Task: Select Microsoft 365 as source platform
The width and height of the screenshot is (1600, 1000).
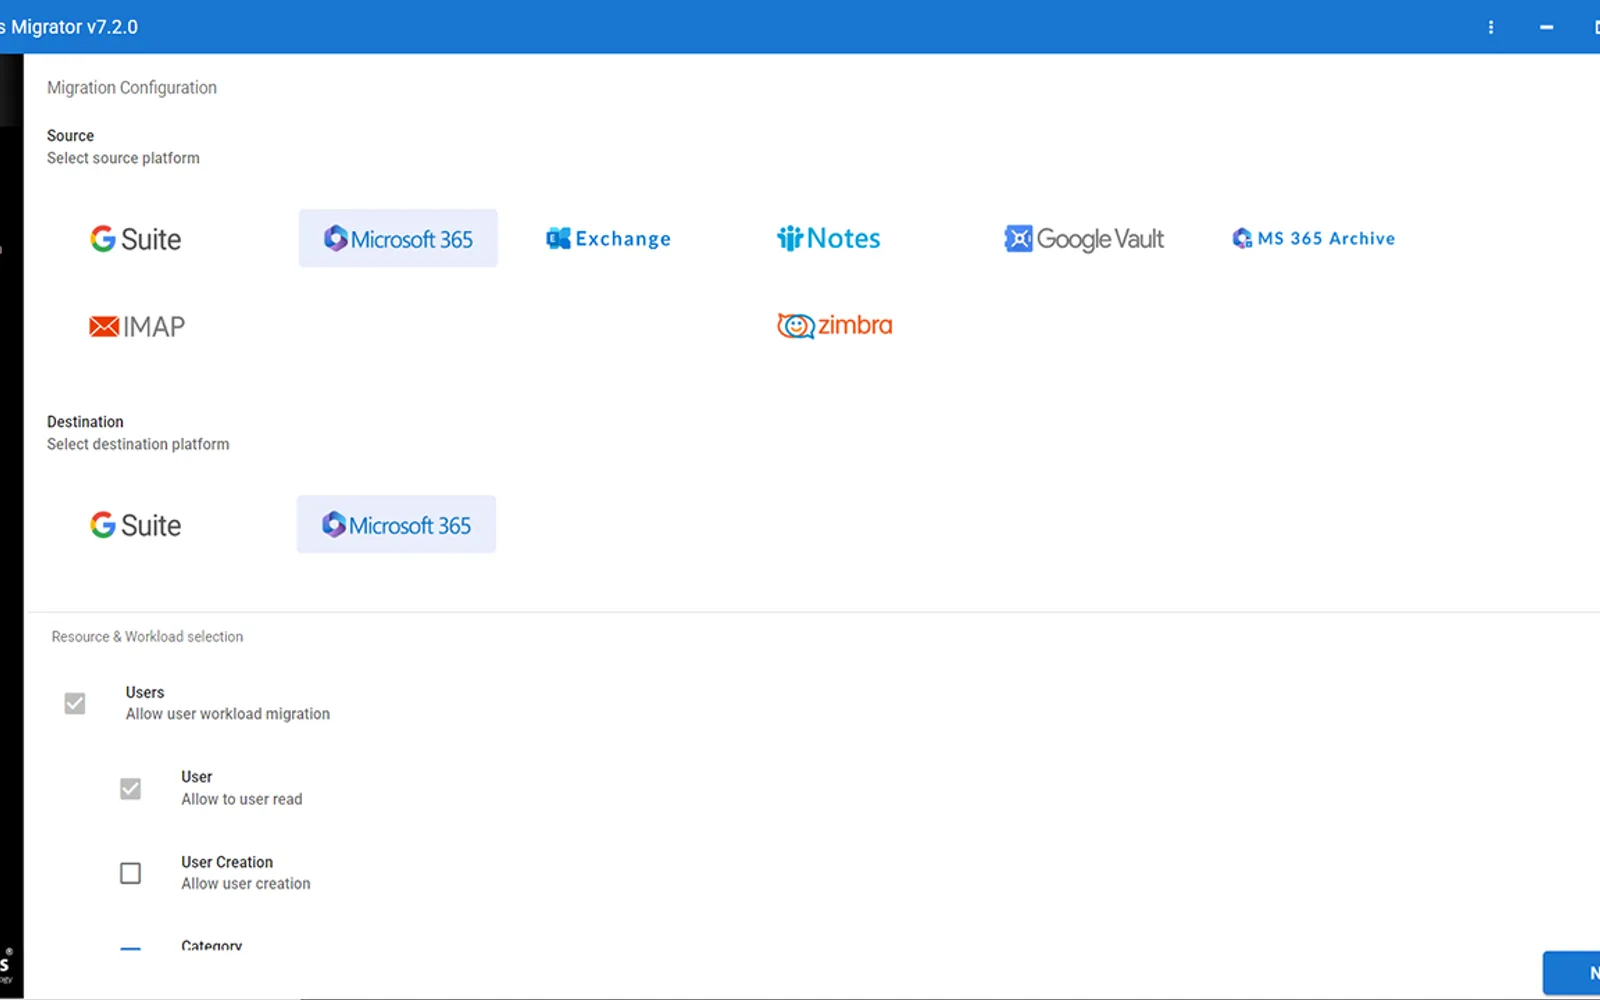Action: 398,238
